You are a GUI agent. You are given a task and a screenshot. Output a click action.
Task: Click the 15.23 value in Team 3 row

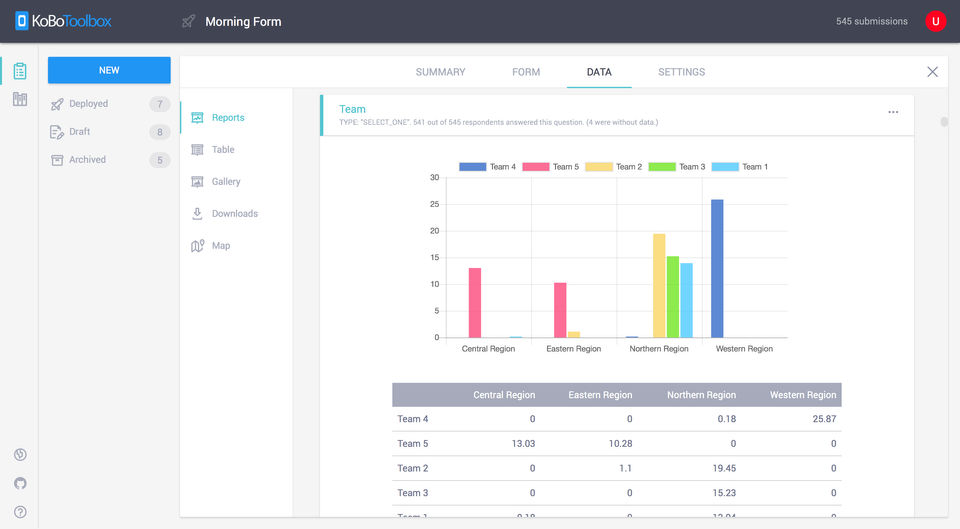[x=724, y=492]
